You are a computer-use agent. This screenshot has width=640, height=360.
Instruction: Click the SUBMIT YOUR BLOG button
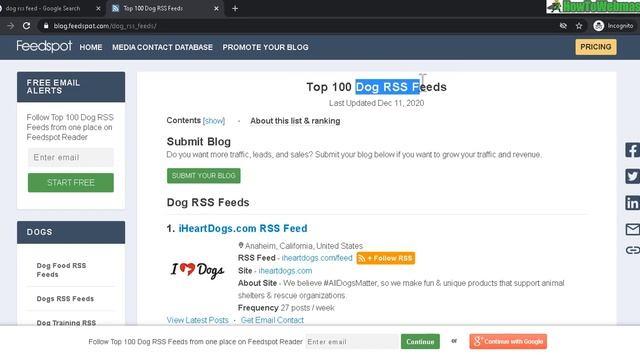click(x=204, y=176)
